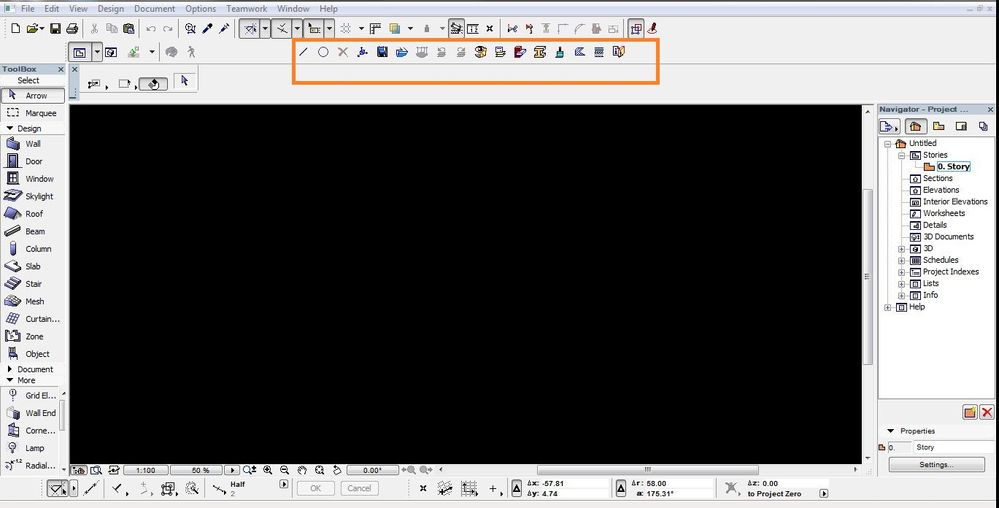Click the 1:100 scale button
This screenshot has height=508, width=999.
click(x=145, y=470)
